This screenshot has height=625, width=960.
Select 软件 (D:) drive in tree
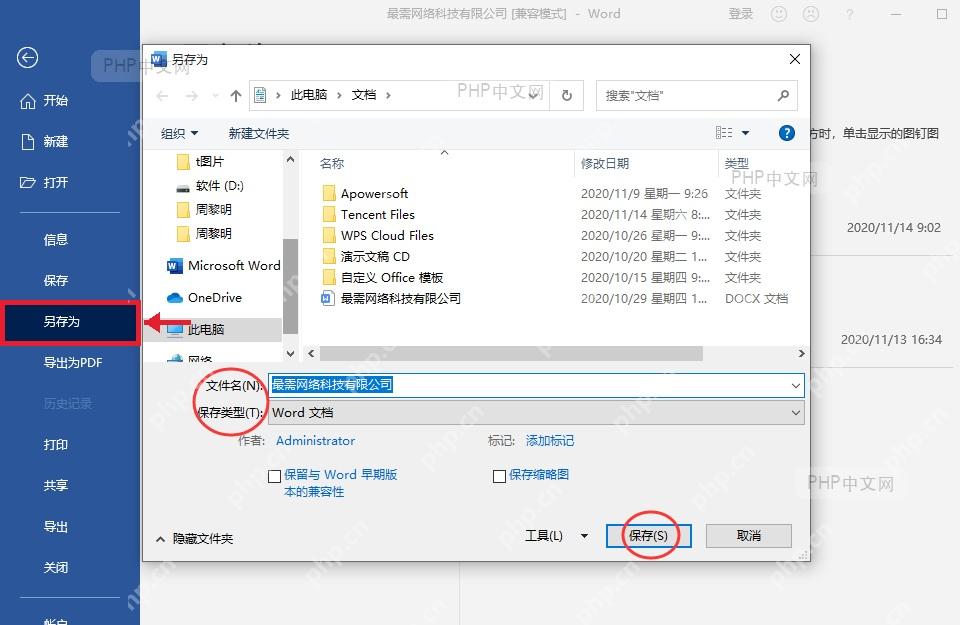(x=210, y=185)
